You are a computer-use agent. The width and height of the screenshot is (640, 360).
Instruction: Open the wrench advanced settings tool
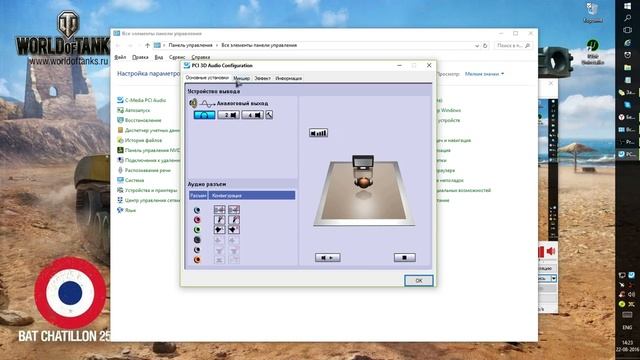tap(269, 115)
